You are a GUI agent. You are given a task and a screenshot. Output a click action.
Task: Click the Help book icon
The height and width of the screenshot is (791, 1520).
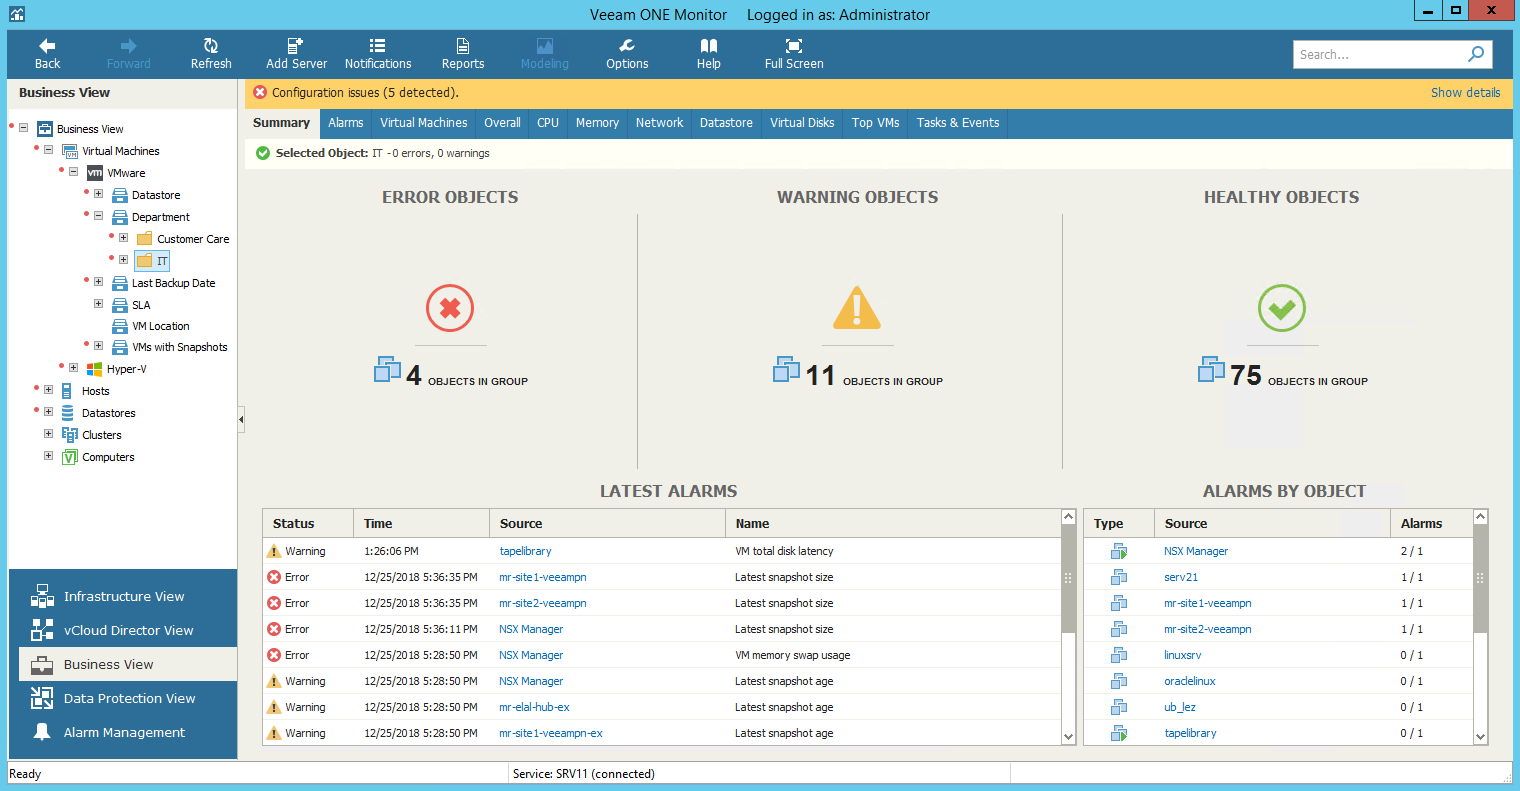(708, 46)
